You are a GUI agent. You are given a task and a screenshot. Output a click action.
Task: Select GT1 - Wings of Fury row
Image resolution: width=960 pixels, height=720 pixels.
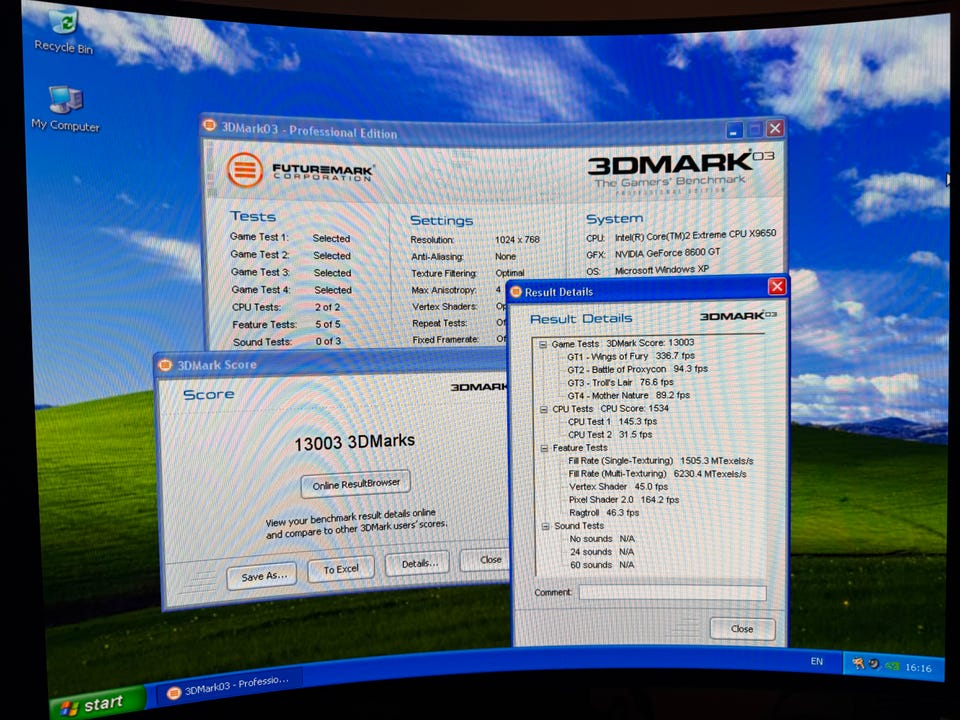pyautogui.click(x=631, y=356)
